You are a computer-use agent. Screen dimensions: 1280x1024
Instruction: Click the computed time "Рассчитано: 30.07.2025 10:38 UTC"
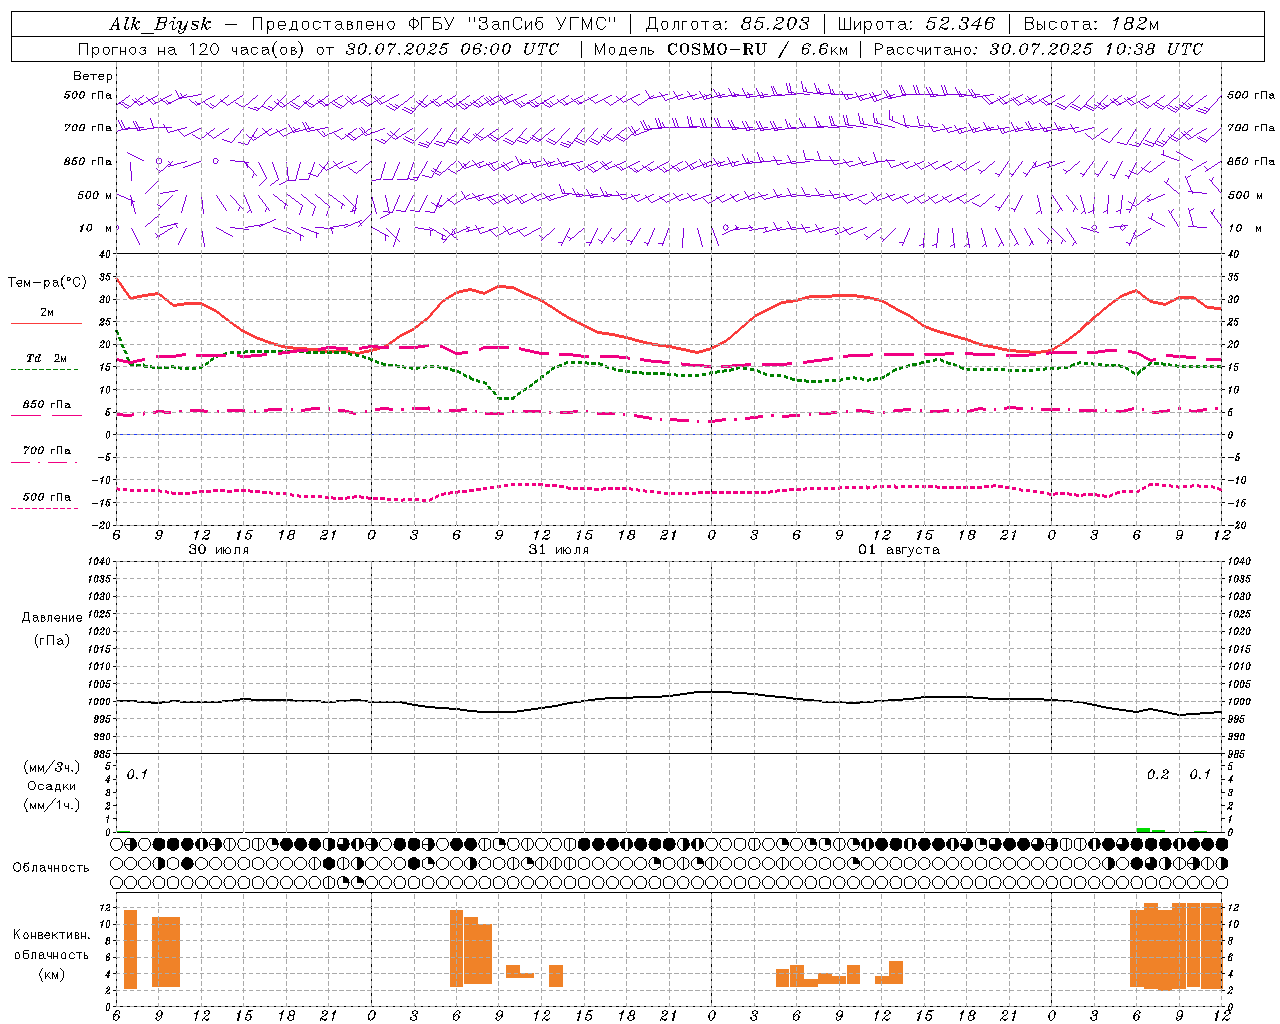pyautogui.click(x=1038, y=49)
